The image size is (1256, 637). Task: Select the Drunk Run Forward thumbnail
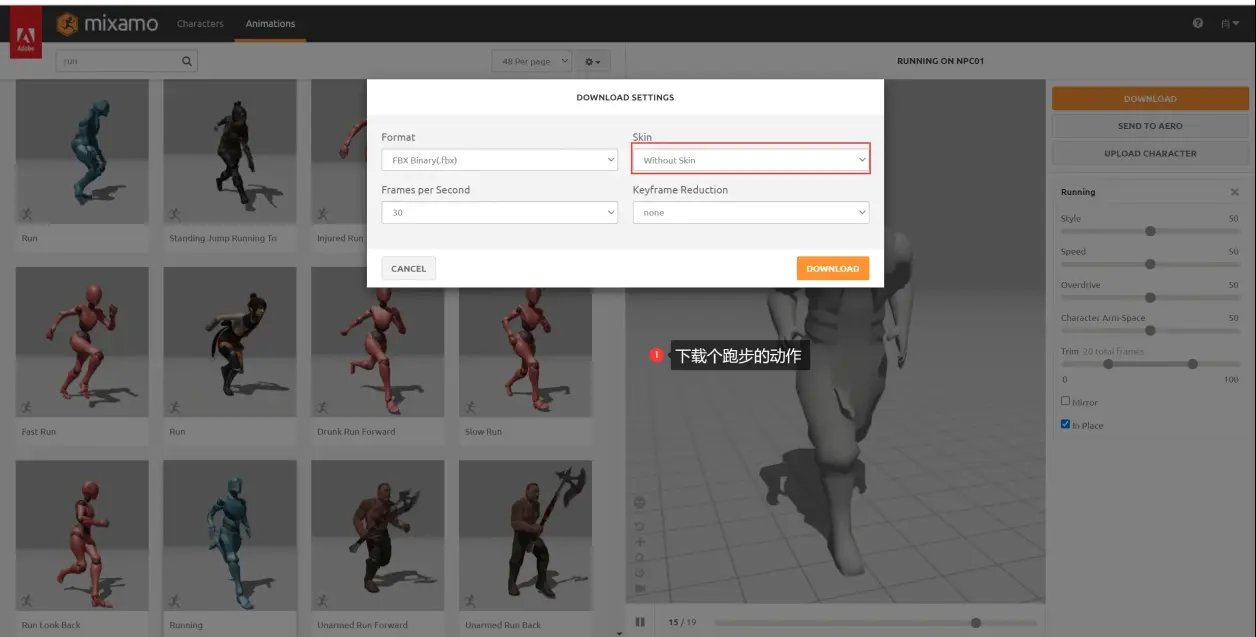tap(378, 342)
